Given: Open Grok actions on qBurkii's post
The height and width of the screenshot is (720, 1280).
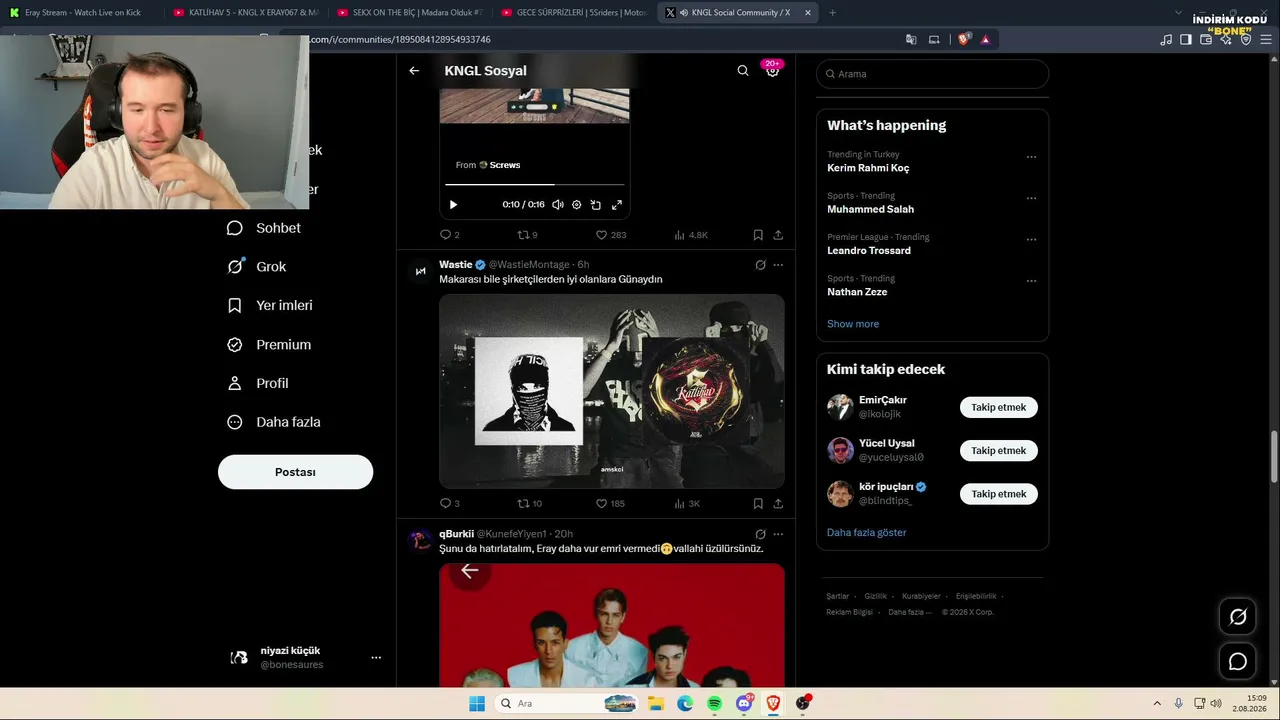Looking at the screenshot, I should [x=760, y=534].
